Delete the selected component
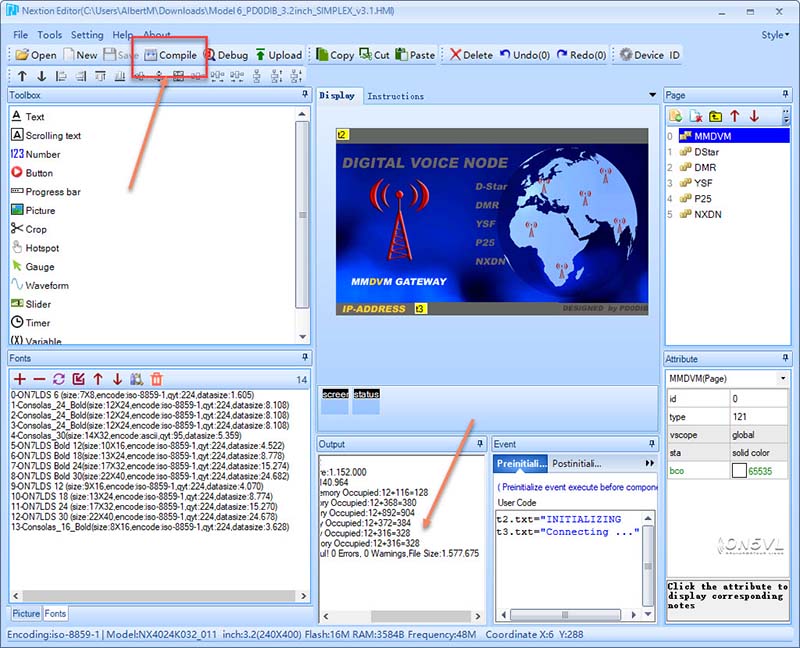Image resolution: width=800 pixels, height=648 pixels. (471, 55)
